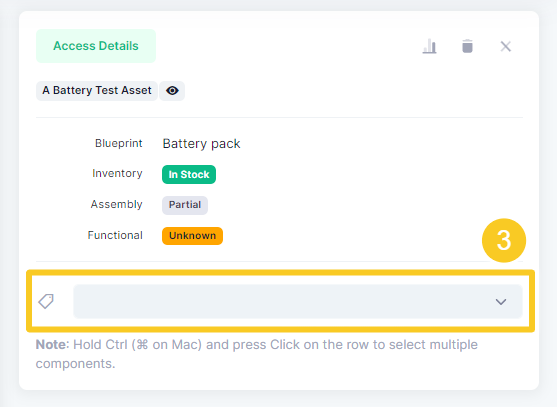
Task: Click the Note text about multiple selection
Action: coord(256,354)
